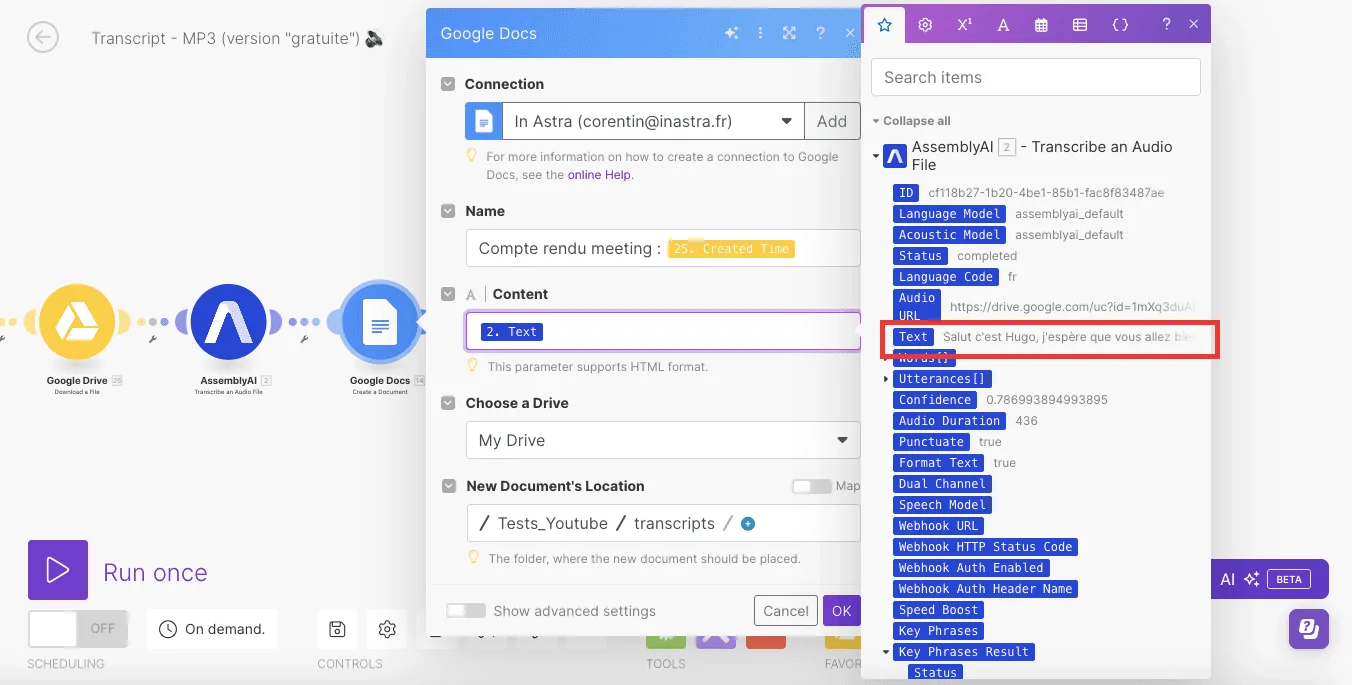
Task: Click the Cancel button
Action: 786,611
